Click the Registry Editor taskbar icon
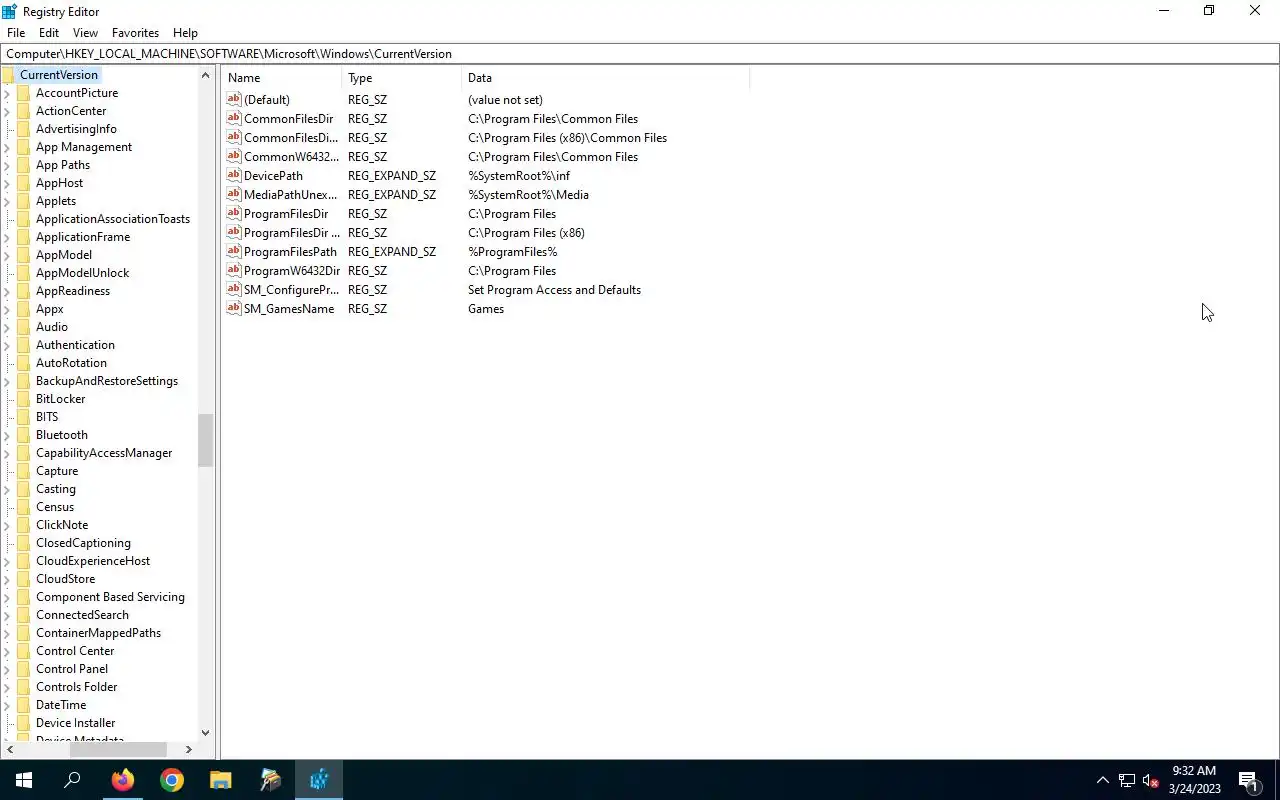 point(319,780)
